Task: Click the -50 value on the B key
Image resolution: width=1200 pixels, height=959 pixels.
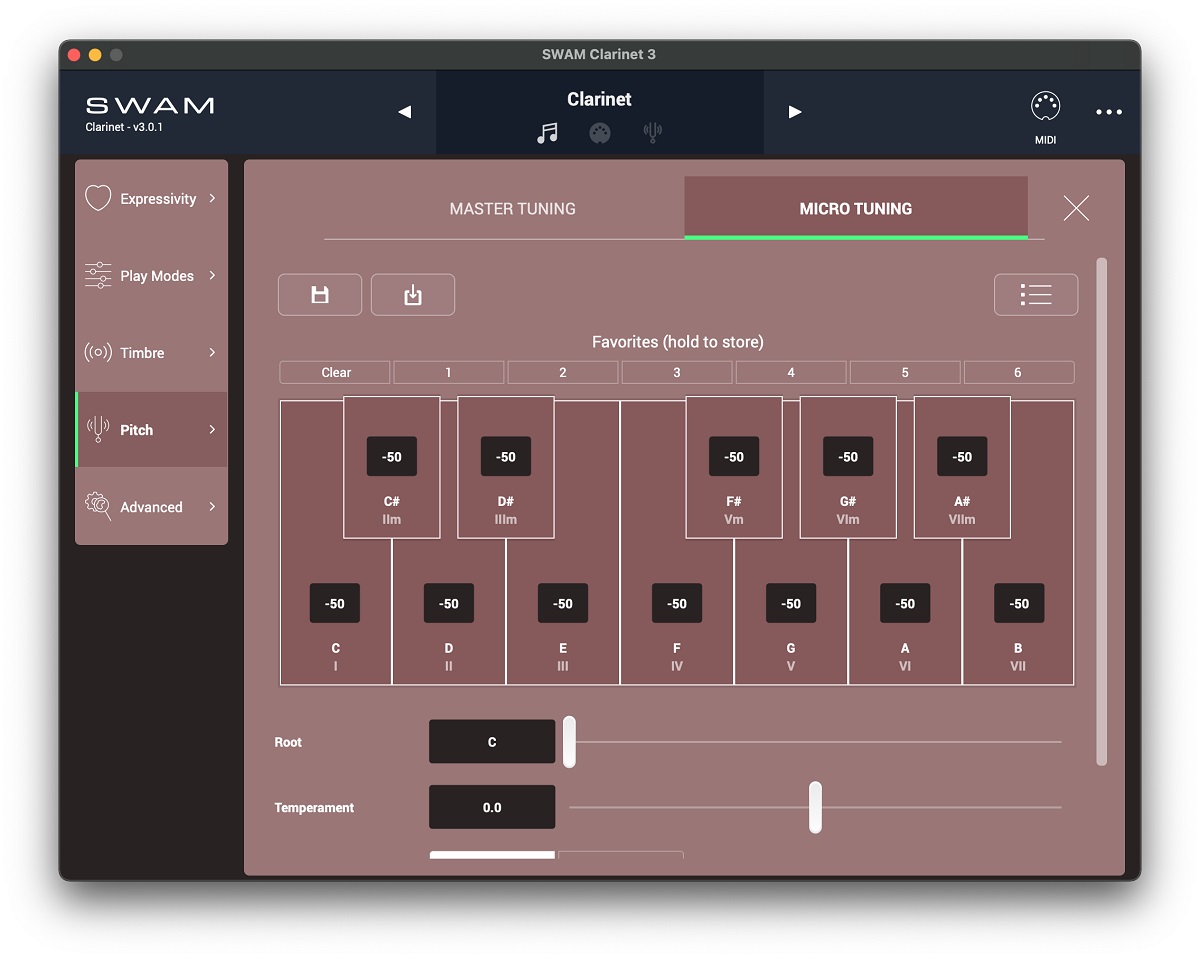Action: pyautogui.click(x=1019, y=603)
